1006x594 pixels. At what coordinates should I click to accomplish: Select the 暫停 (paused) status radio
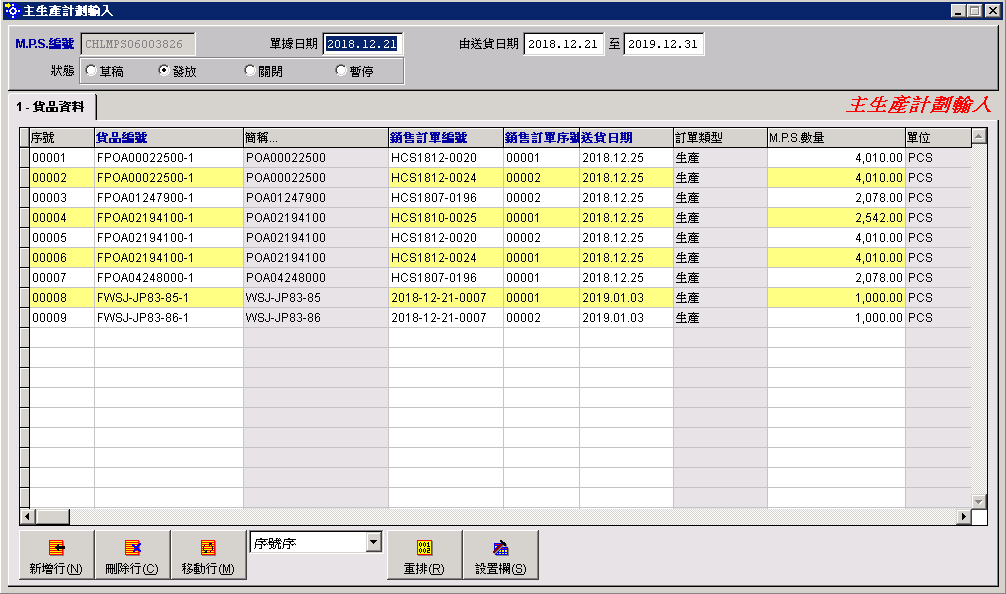(x=341, y=71)
